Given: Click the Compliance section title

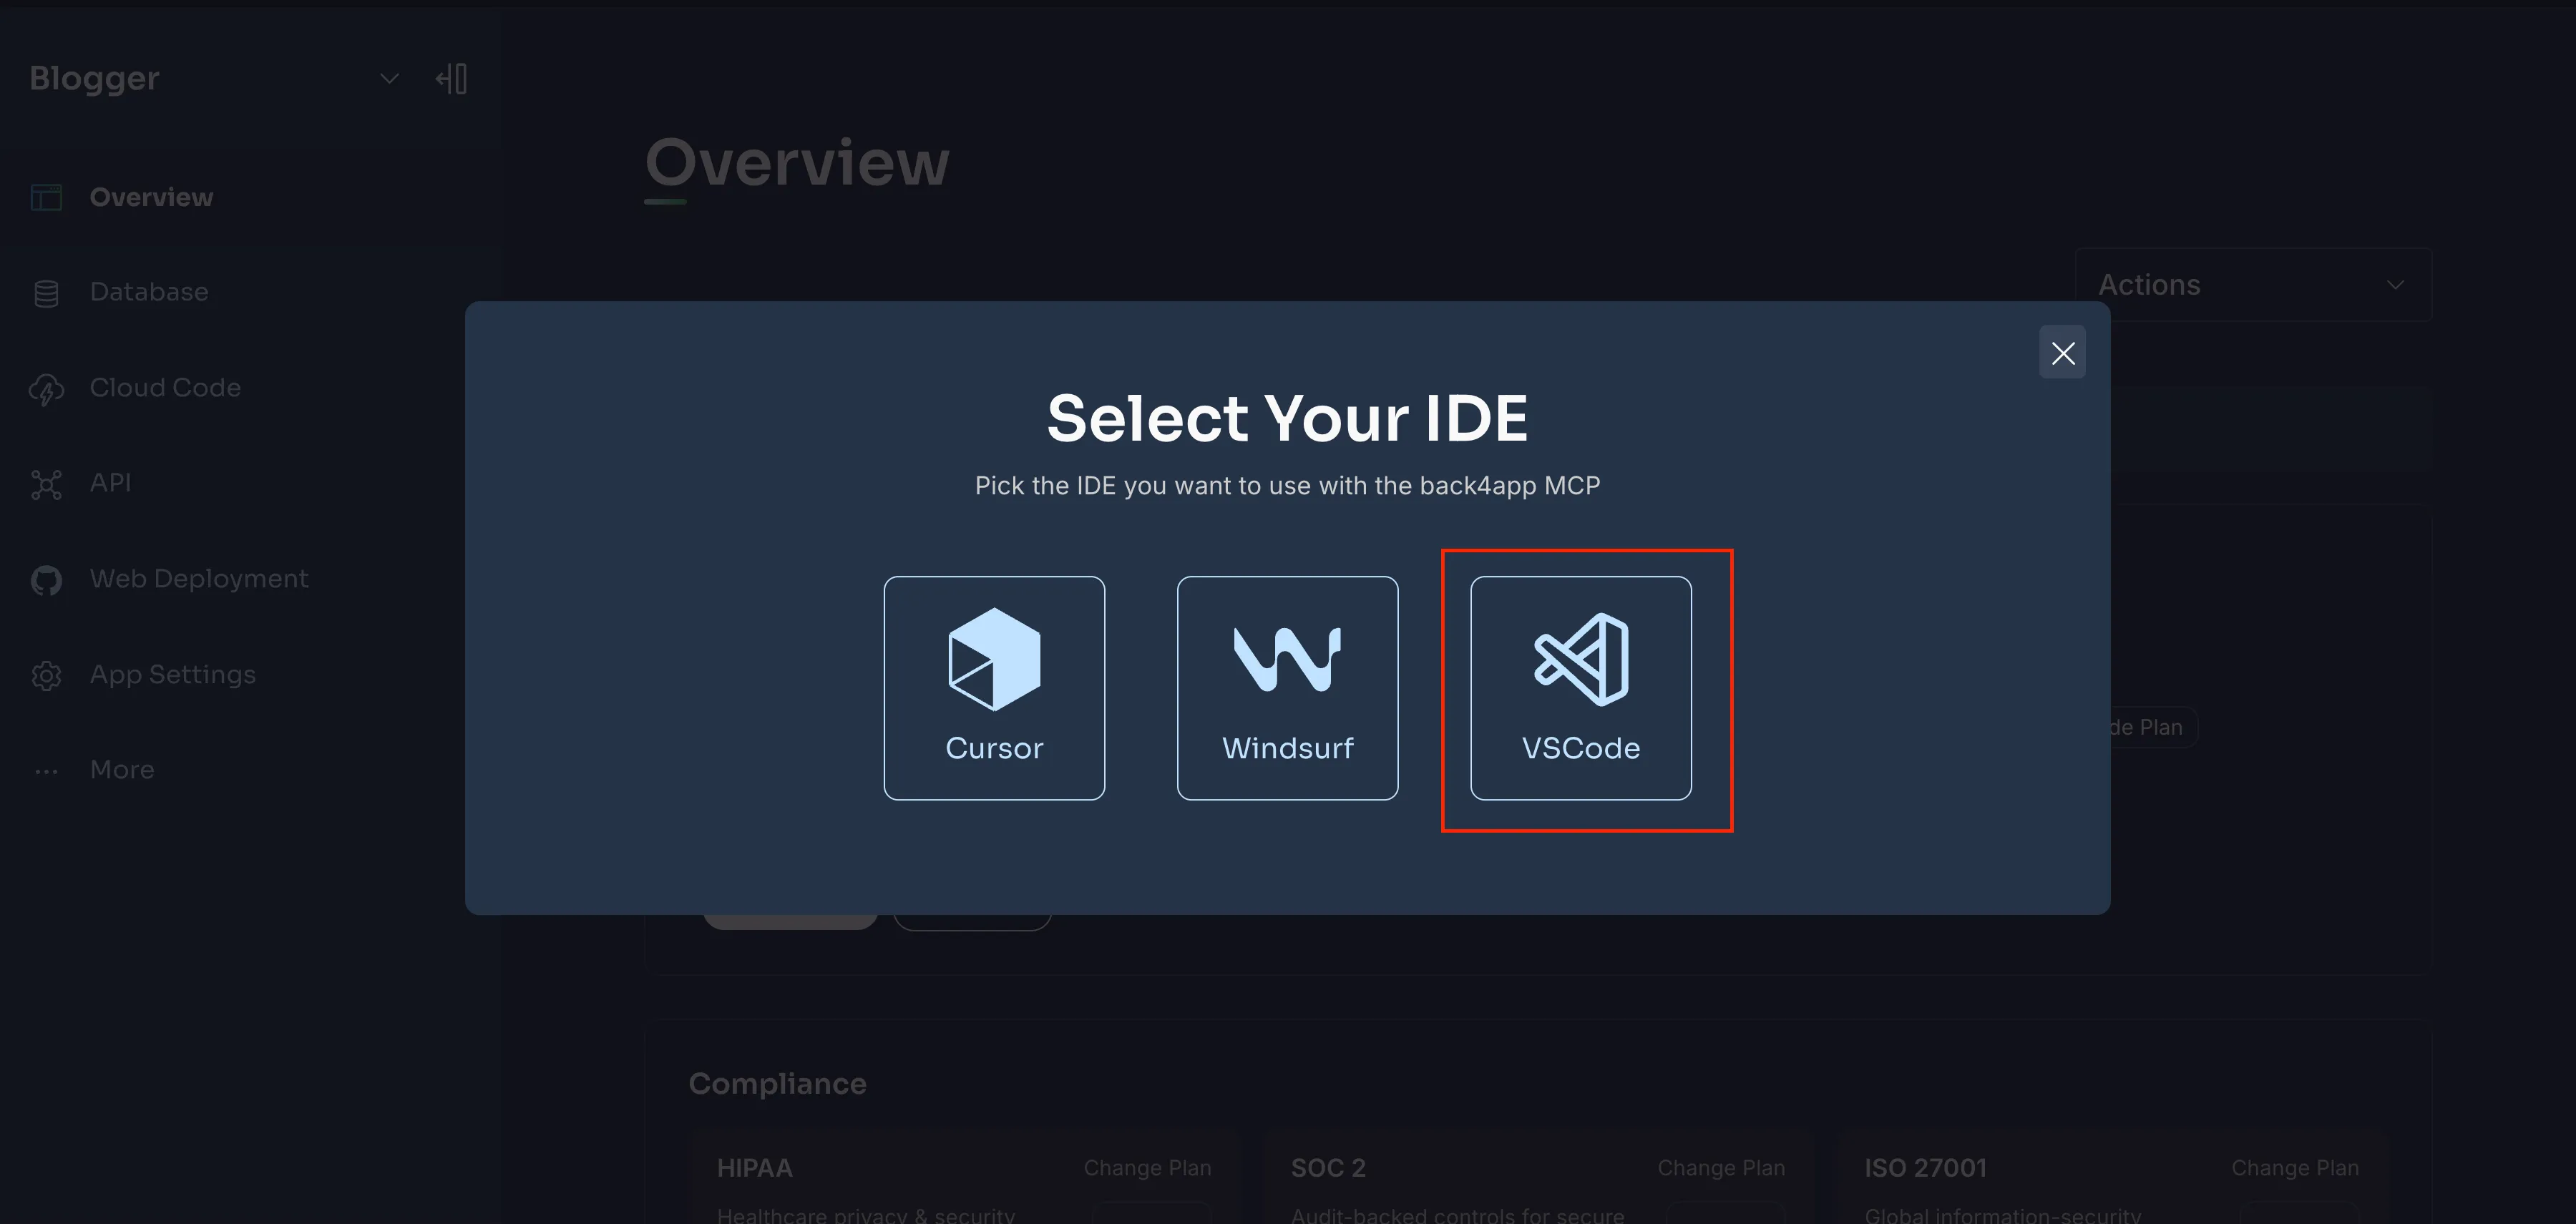Looking at the screenshot, I should coord(777,1084).
